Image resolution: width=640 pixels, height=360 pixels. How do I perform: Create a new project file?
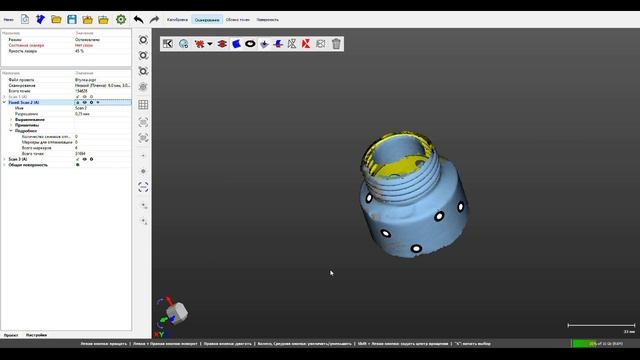pyautogui.click(x=25, y=19)
